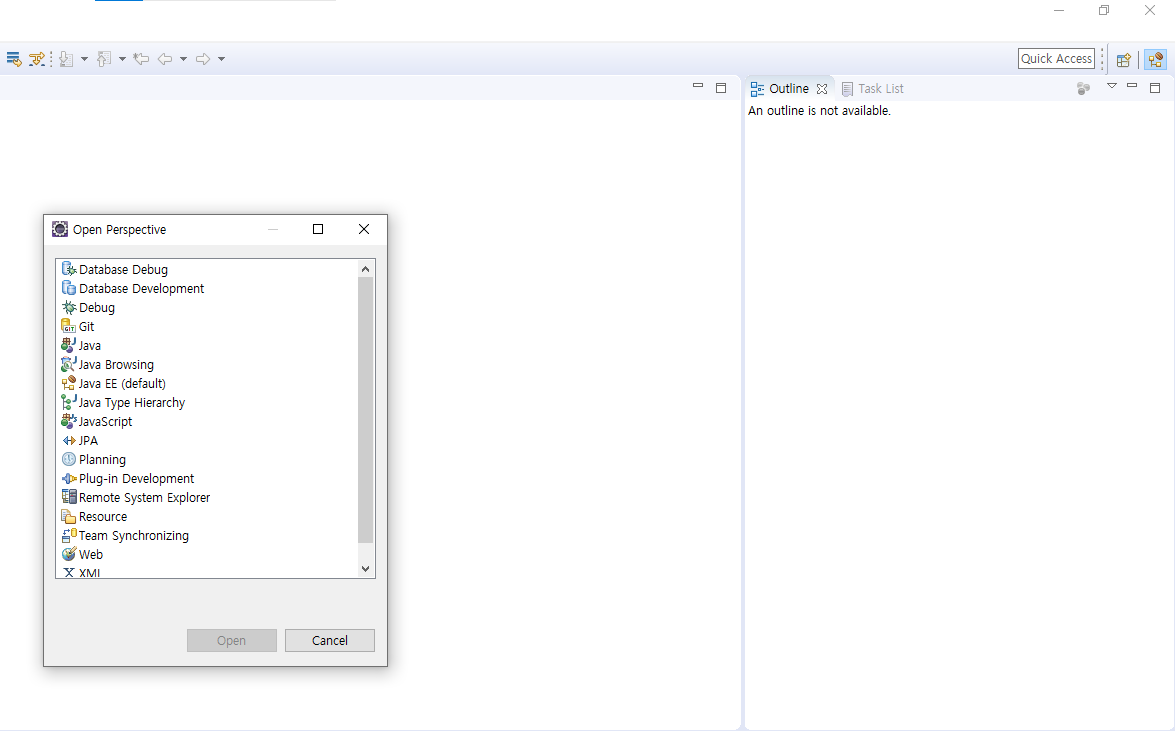
Task: Open the Back history dropdown arrow
Action: pyautogui.click(x=183, y=58)
